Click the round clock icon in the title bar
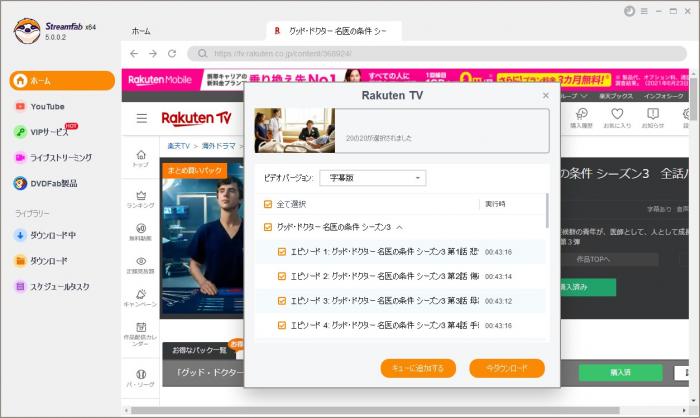 (629, 11)
